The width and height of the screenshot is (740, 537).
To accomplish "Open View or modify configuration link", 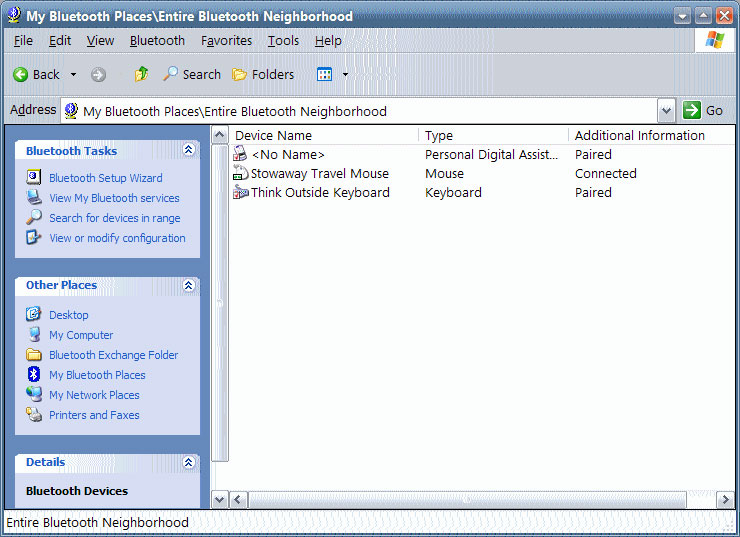I will click(117, 238).
